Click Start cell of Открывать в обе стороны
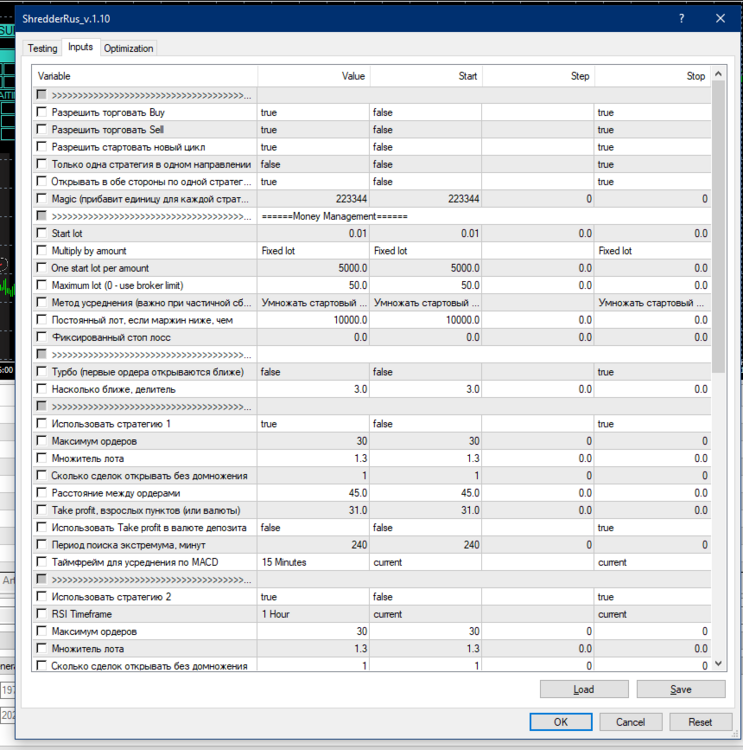Screen dimensions: 743x750 pos(426,182)
